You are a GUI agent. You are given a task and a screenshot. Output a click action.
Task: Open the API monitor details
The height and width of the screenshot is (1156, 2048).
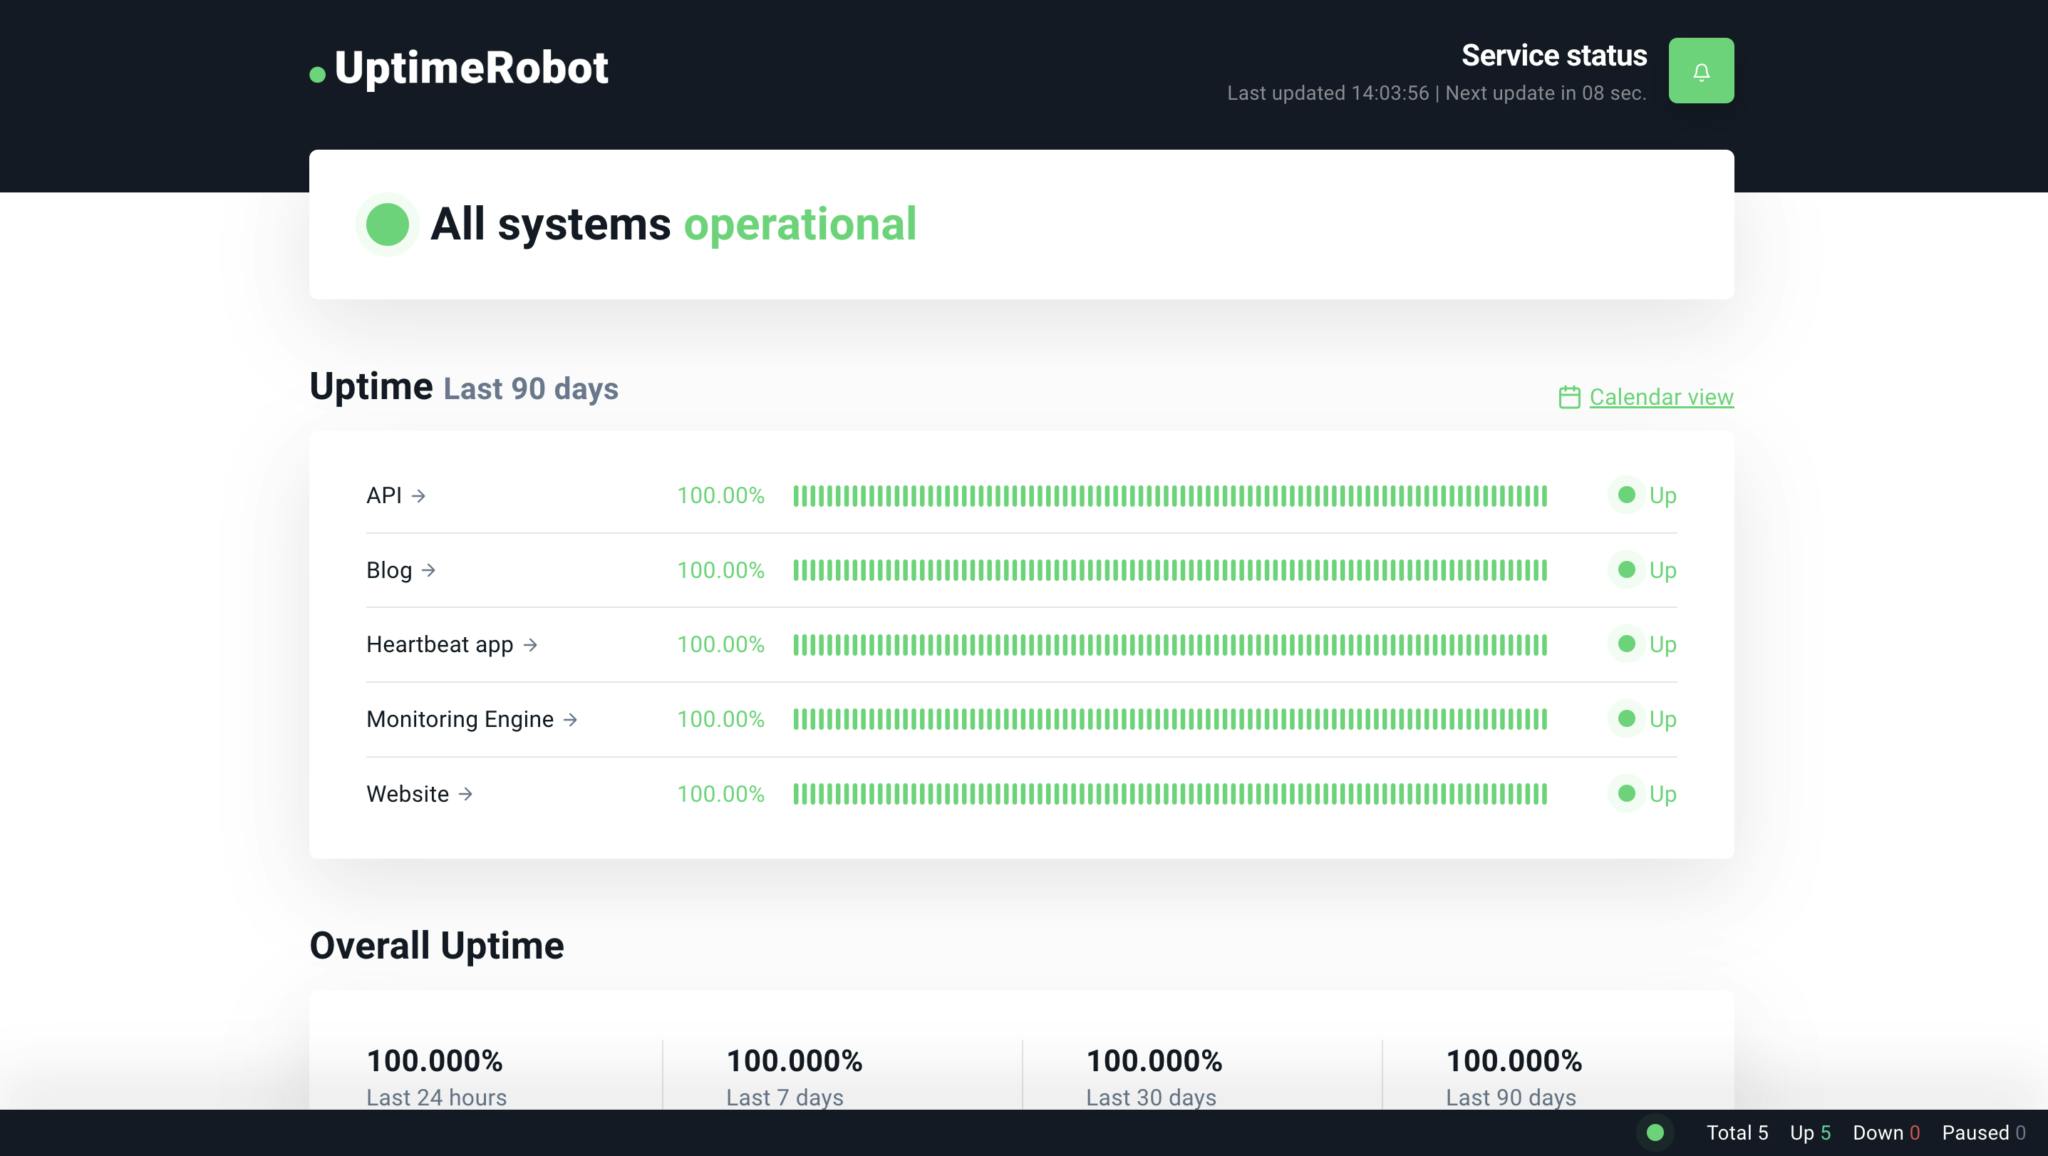[396, 495]
